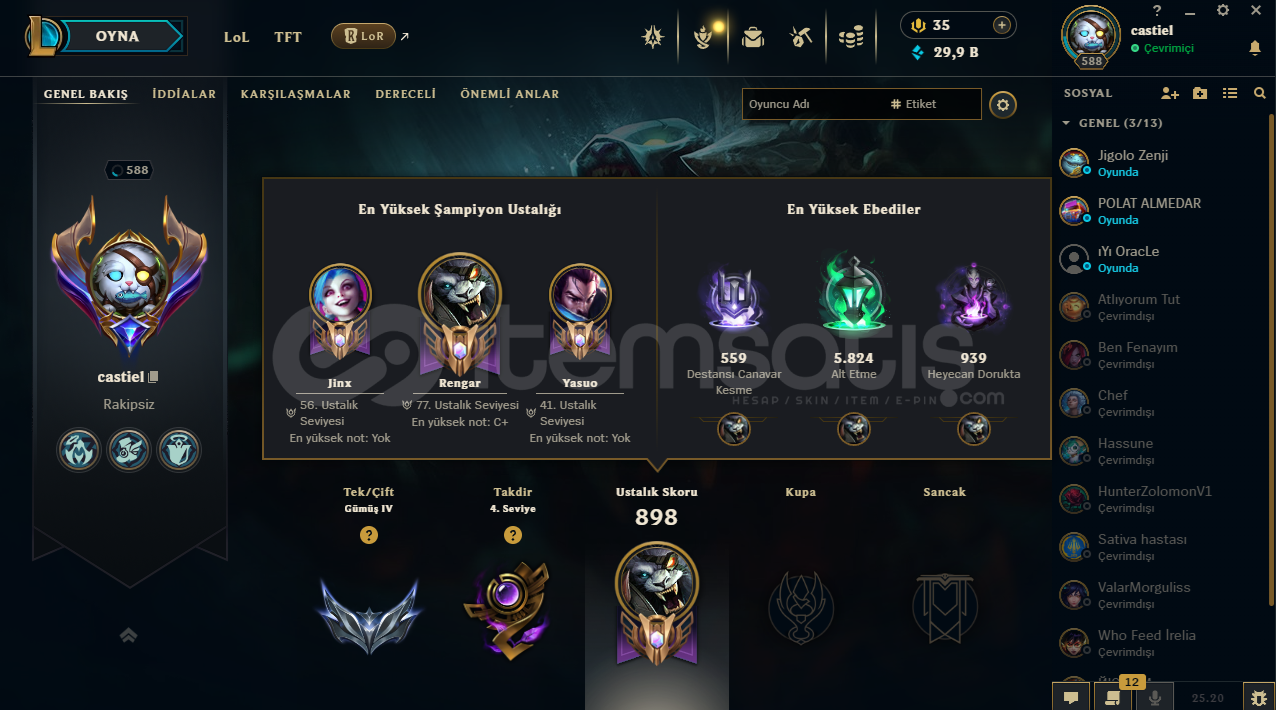
Task: Click the OYNA play button
Action: 118,36
